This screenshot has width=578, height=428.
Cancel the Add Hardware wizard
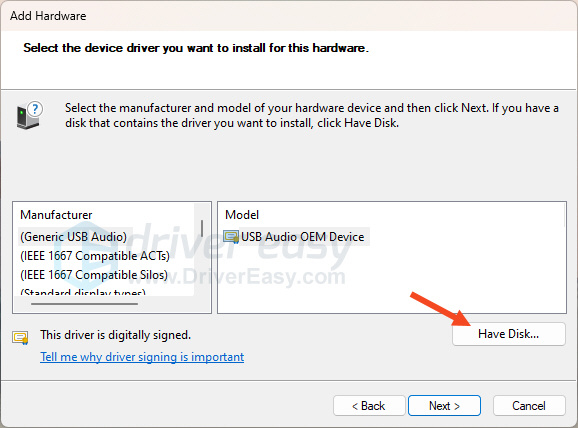[x=529, y=406]
